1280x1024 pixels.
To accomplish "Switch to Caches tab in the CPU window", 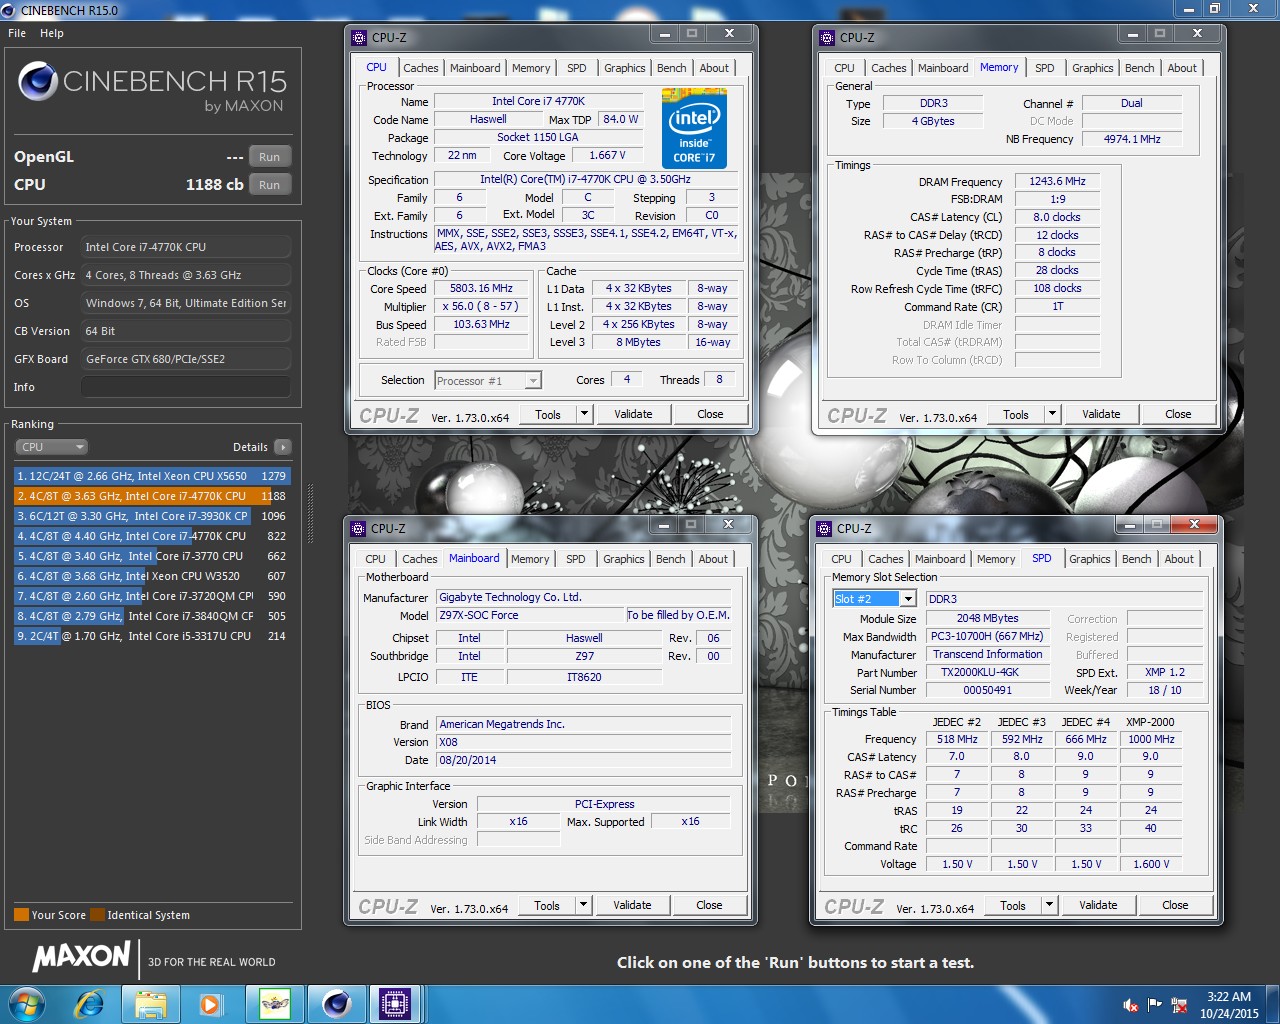I will pyautogui.click(x=421, y=68).
